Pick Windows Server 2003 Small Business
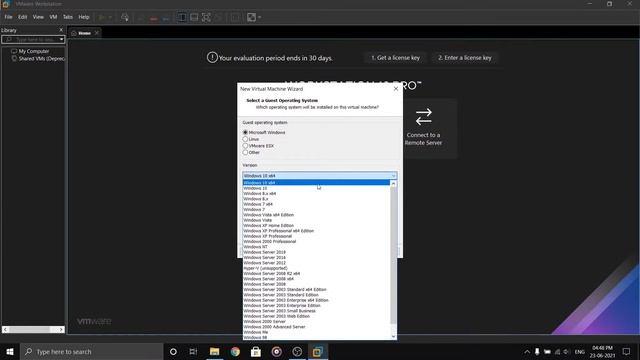Image resolution: width=640 pixels, height=360 pixels. (316, 311)
